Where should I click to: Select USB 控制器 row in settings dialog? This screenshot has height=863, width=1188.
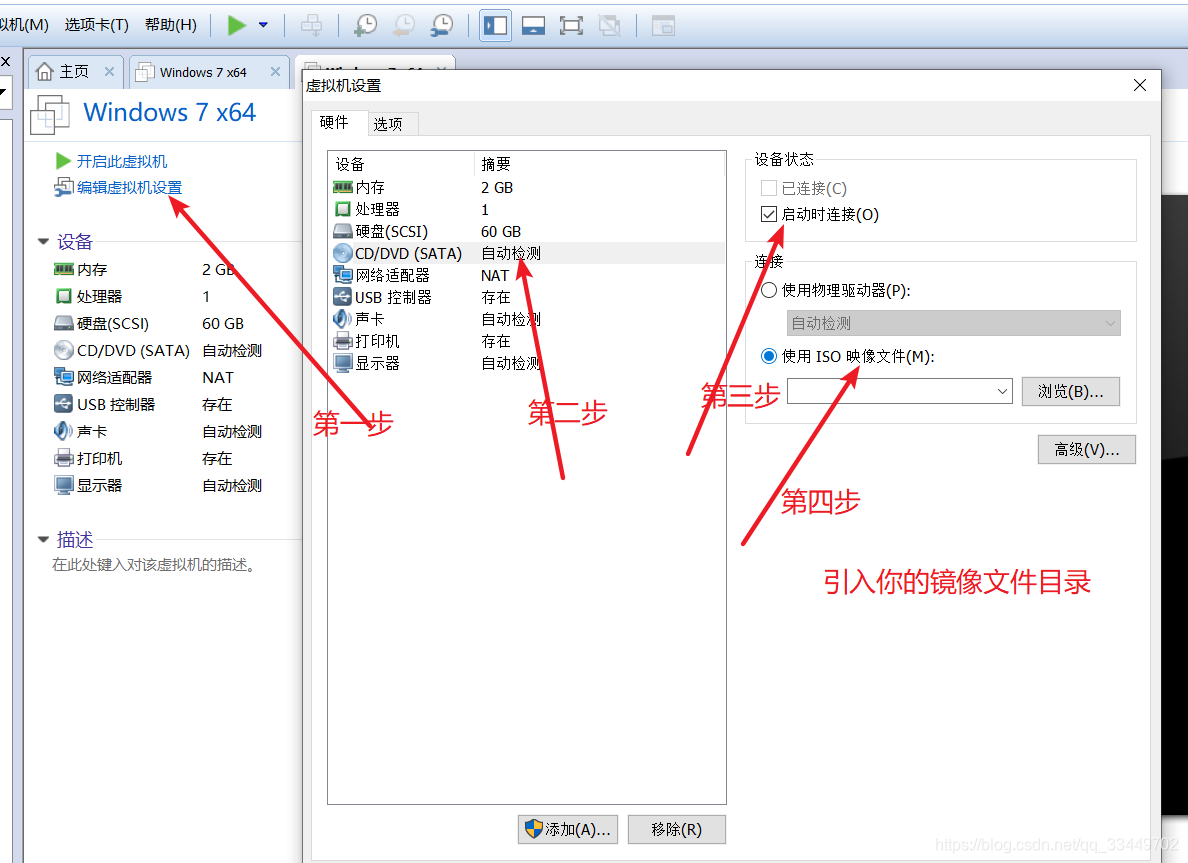527,297
